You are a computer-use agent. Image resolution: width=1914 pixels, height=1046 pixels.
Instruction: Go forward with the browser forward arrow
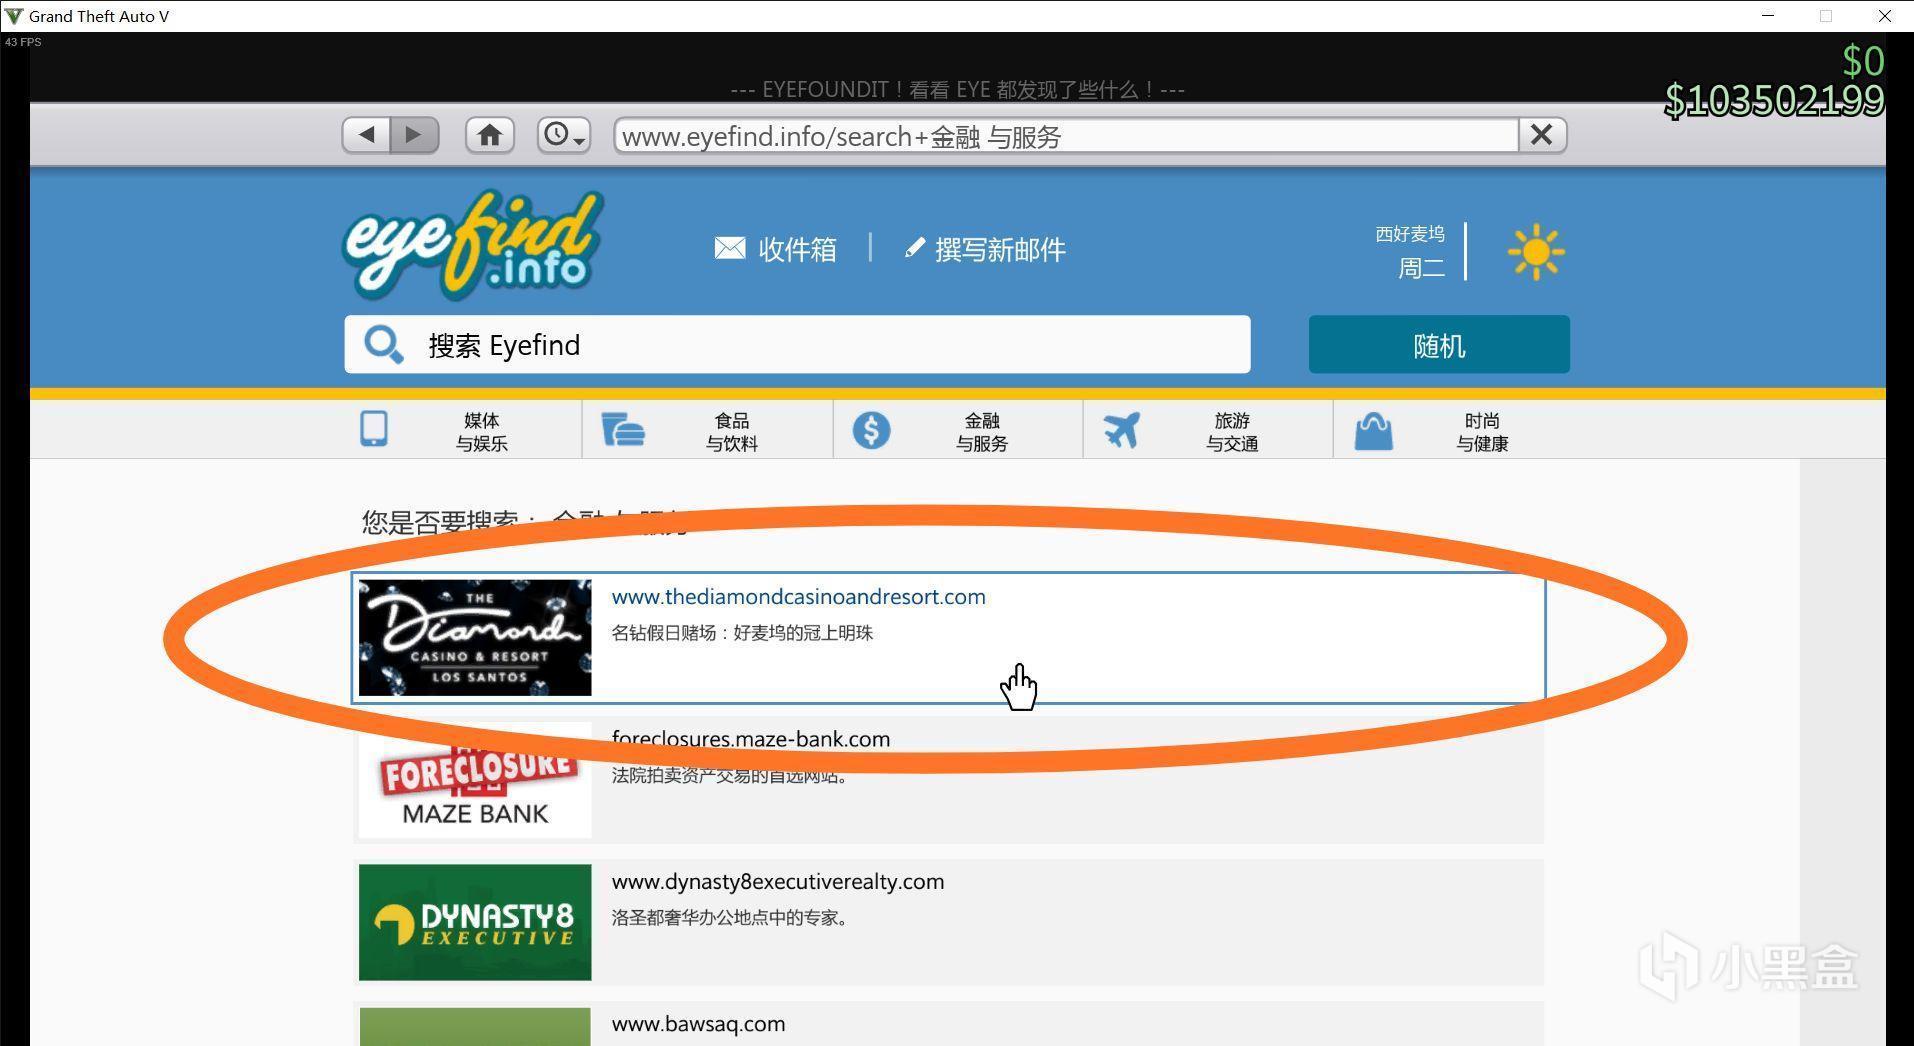click(414, 135)
